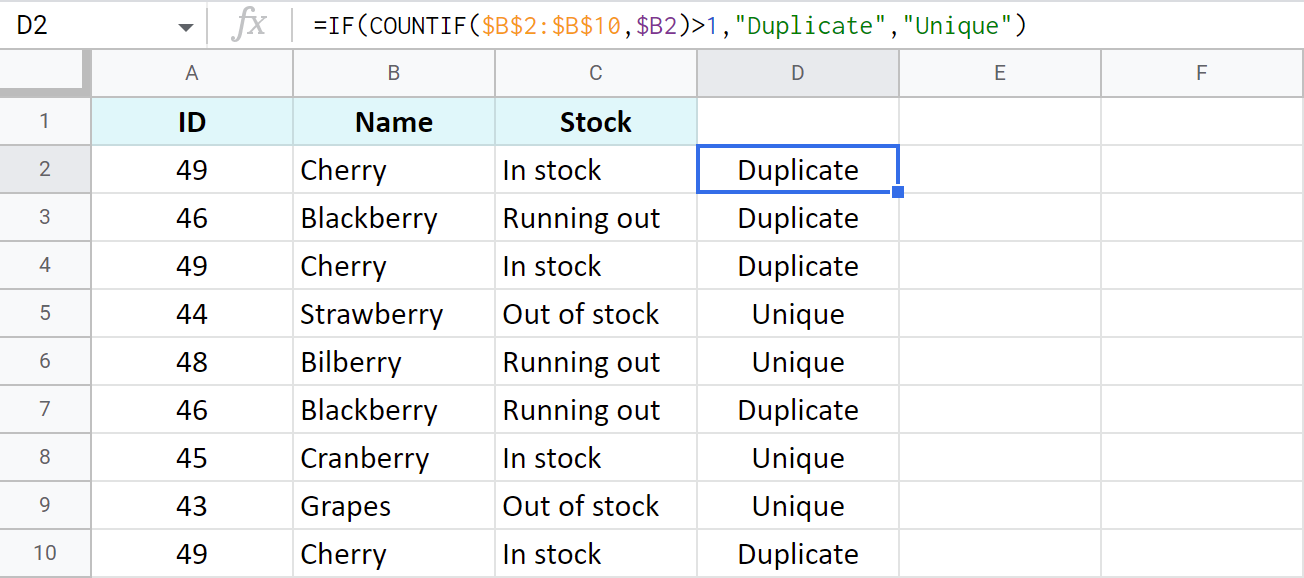Screen dimensions: 1304x578
Task: Select column F header
Action: (1201, 72)
